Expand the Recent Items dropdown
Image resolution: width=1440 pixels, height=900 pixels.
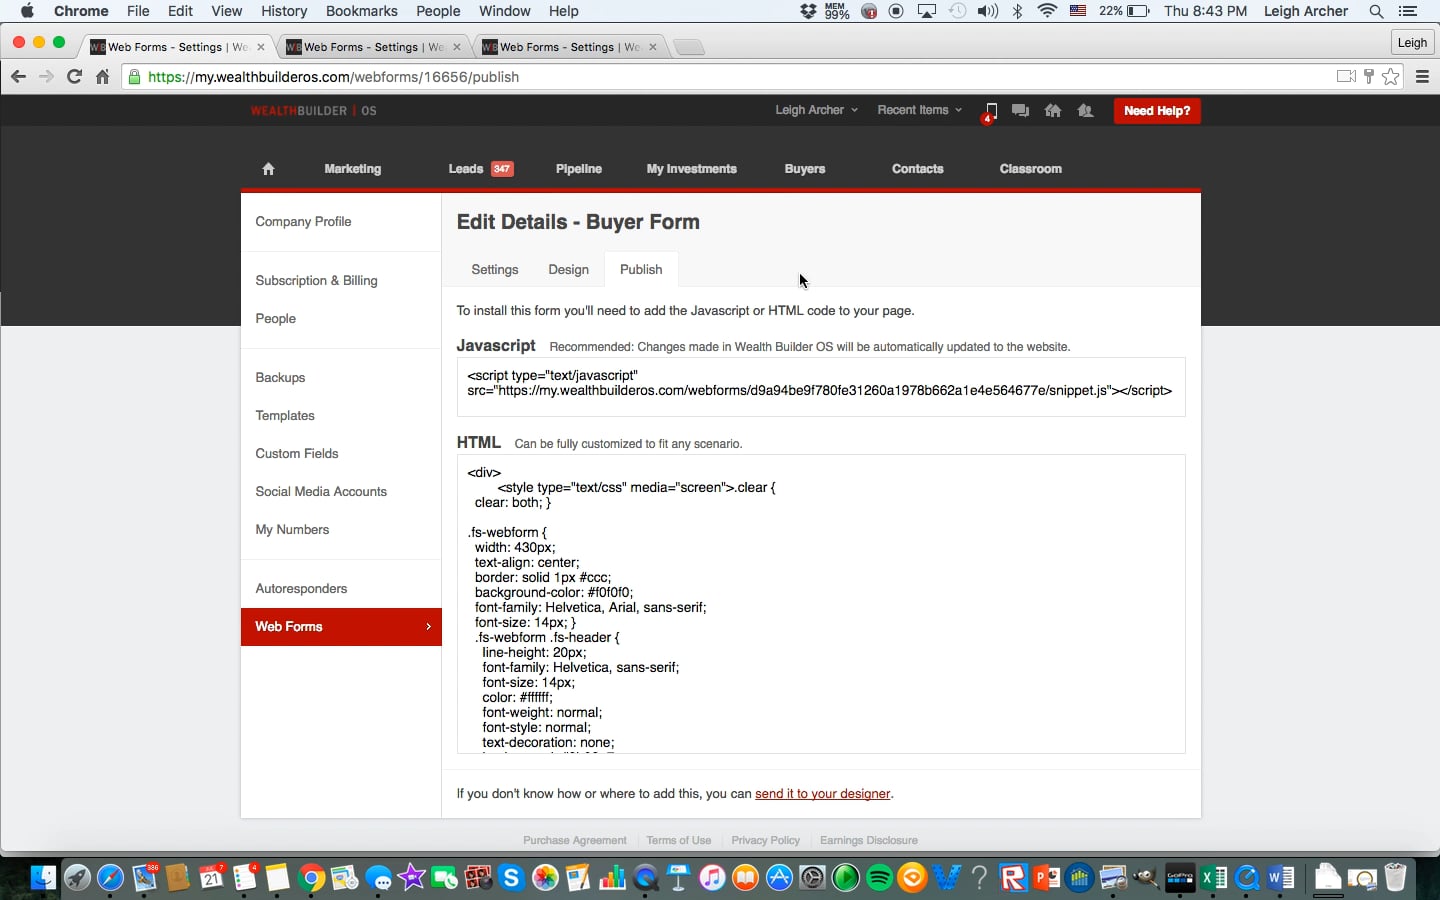919,110
